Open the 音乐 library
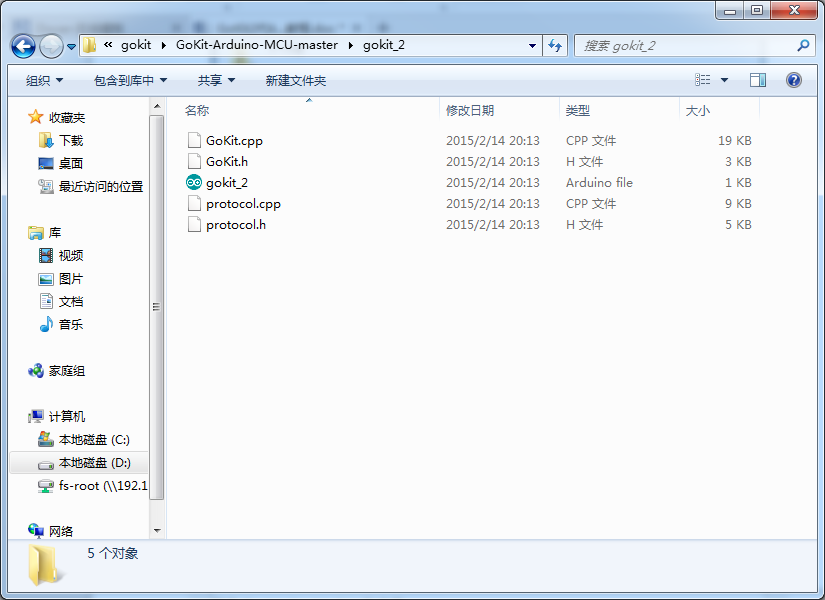Viewport: 825px width, 600px height. coord(61,325)
